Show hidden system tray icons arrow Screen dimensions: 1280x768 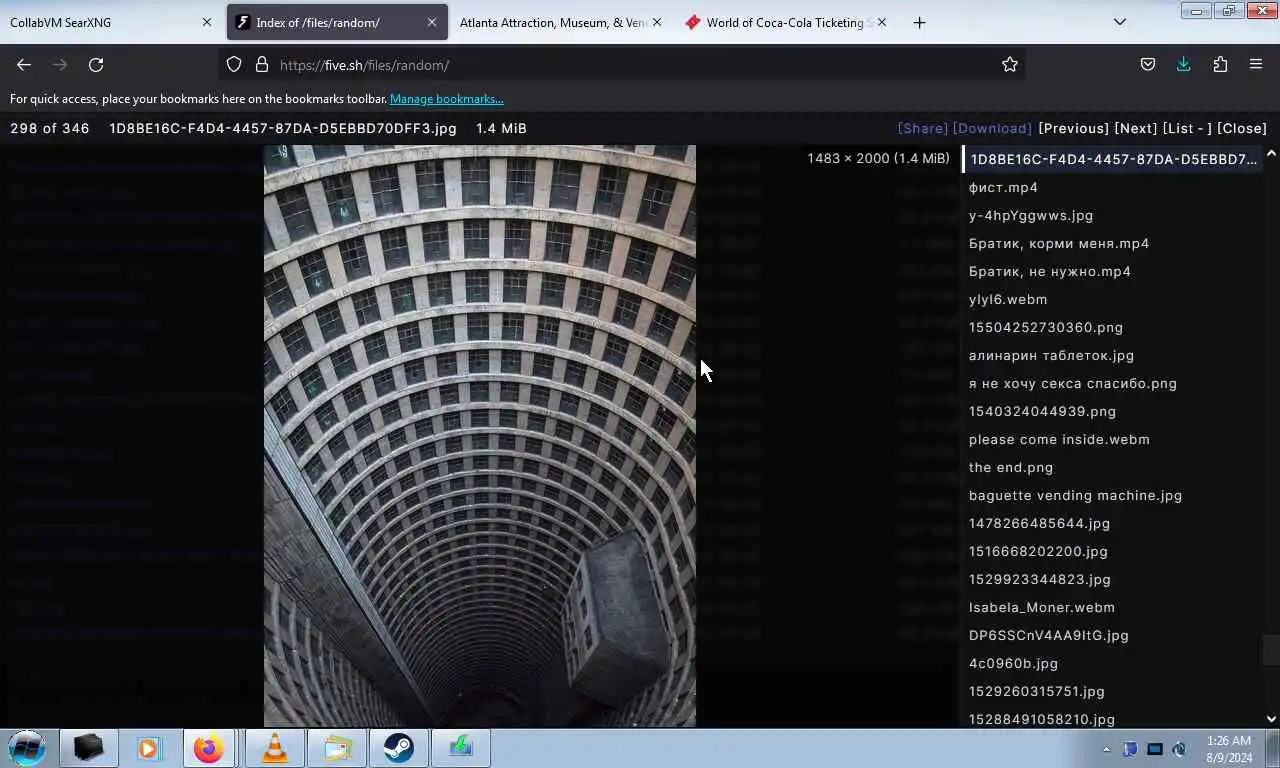pos(1106,749)
